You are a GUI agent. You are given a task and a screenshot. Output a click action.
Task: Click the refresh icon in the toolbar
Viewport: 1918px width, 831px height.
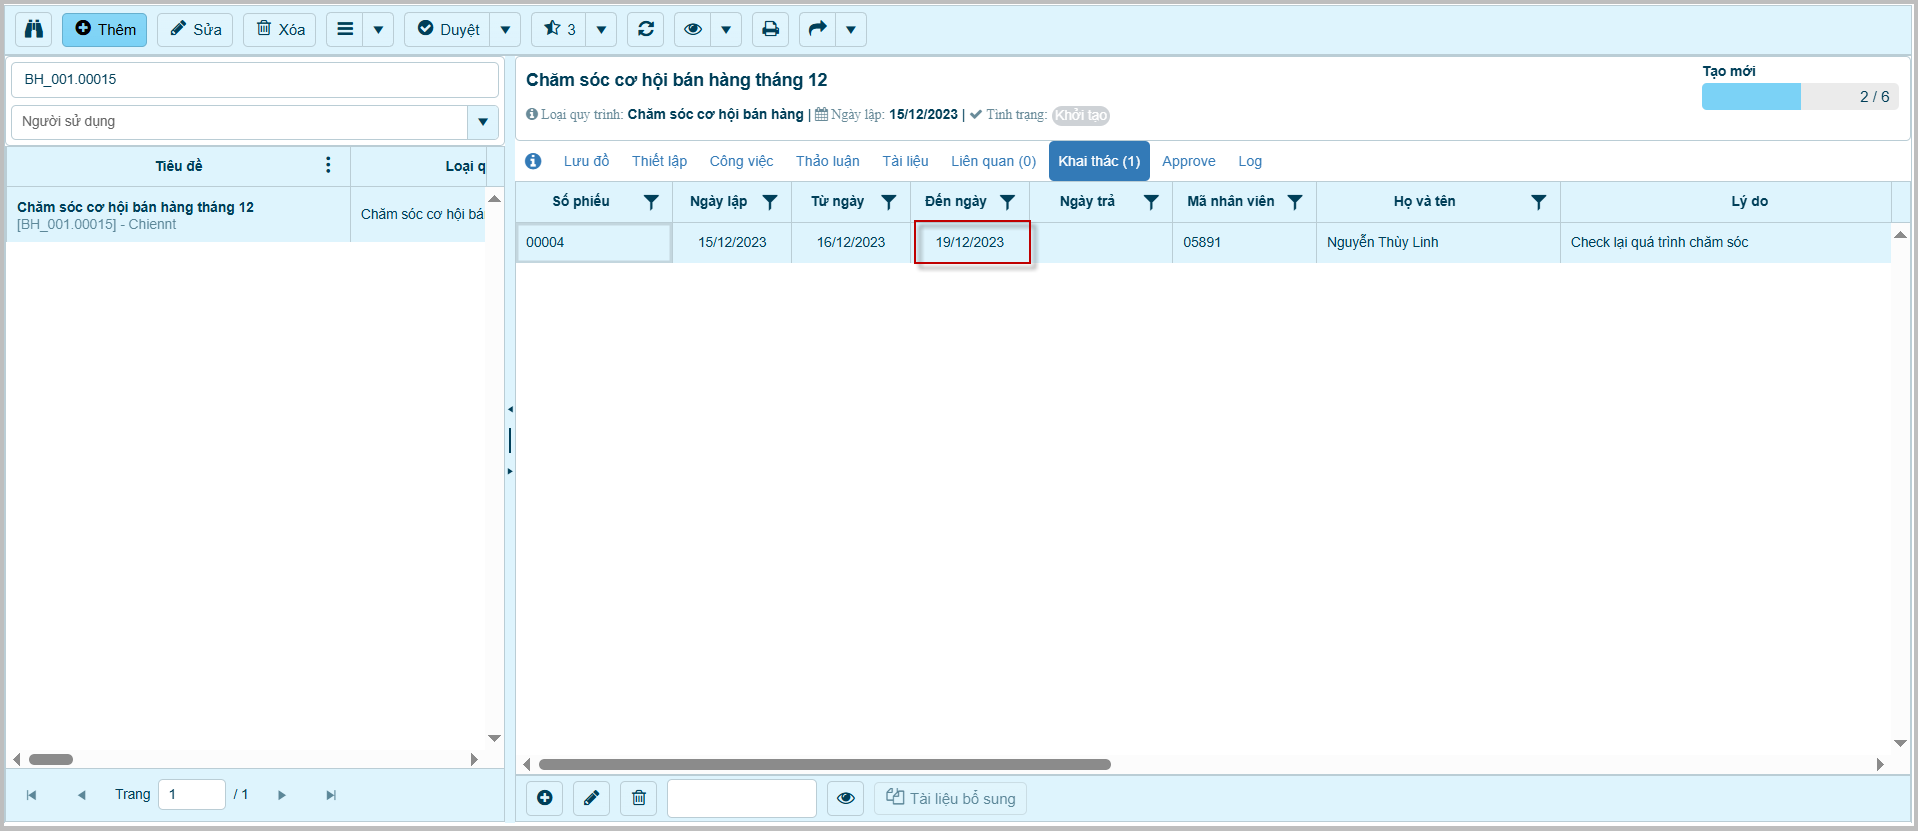click(x=646, y=29)
